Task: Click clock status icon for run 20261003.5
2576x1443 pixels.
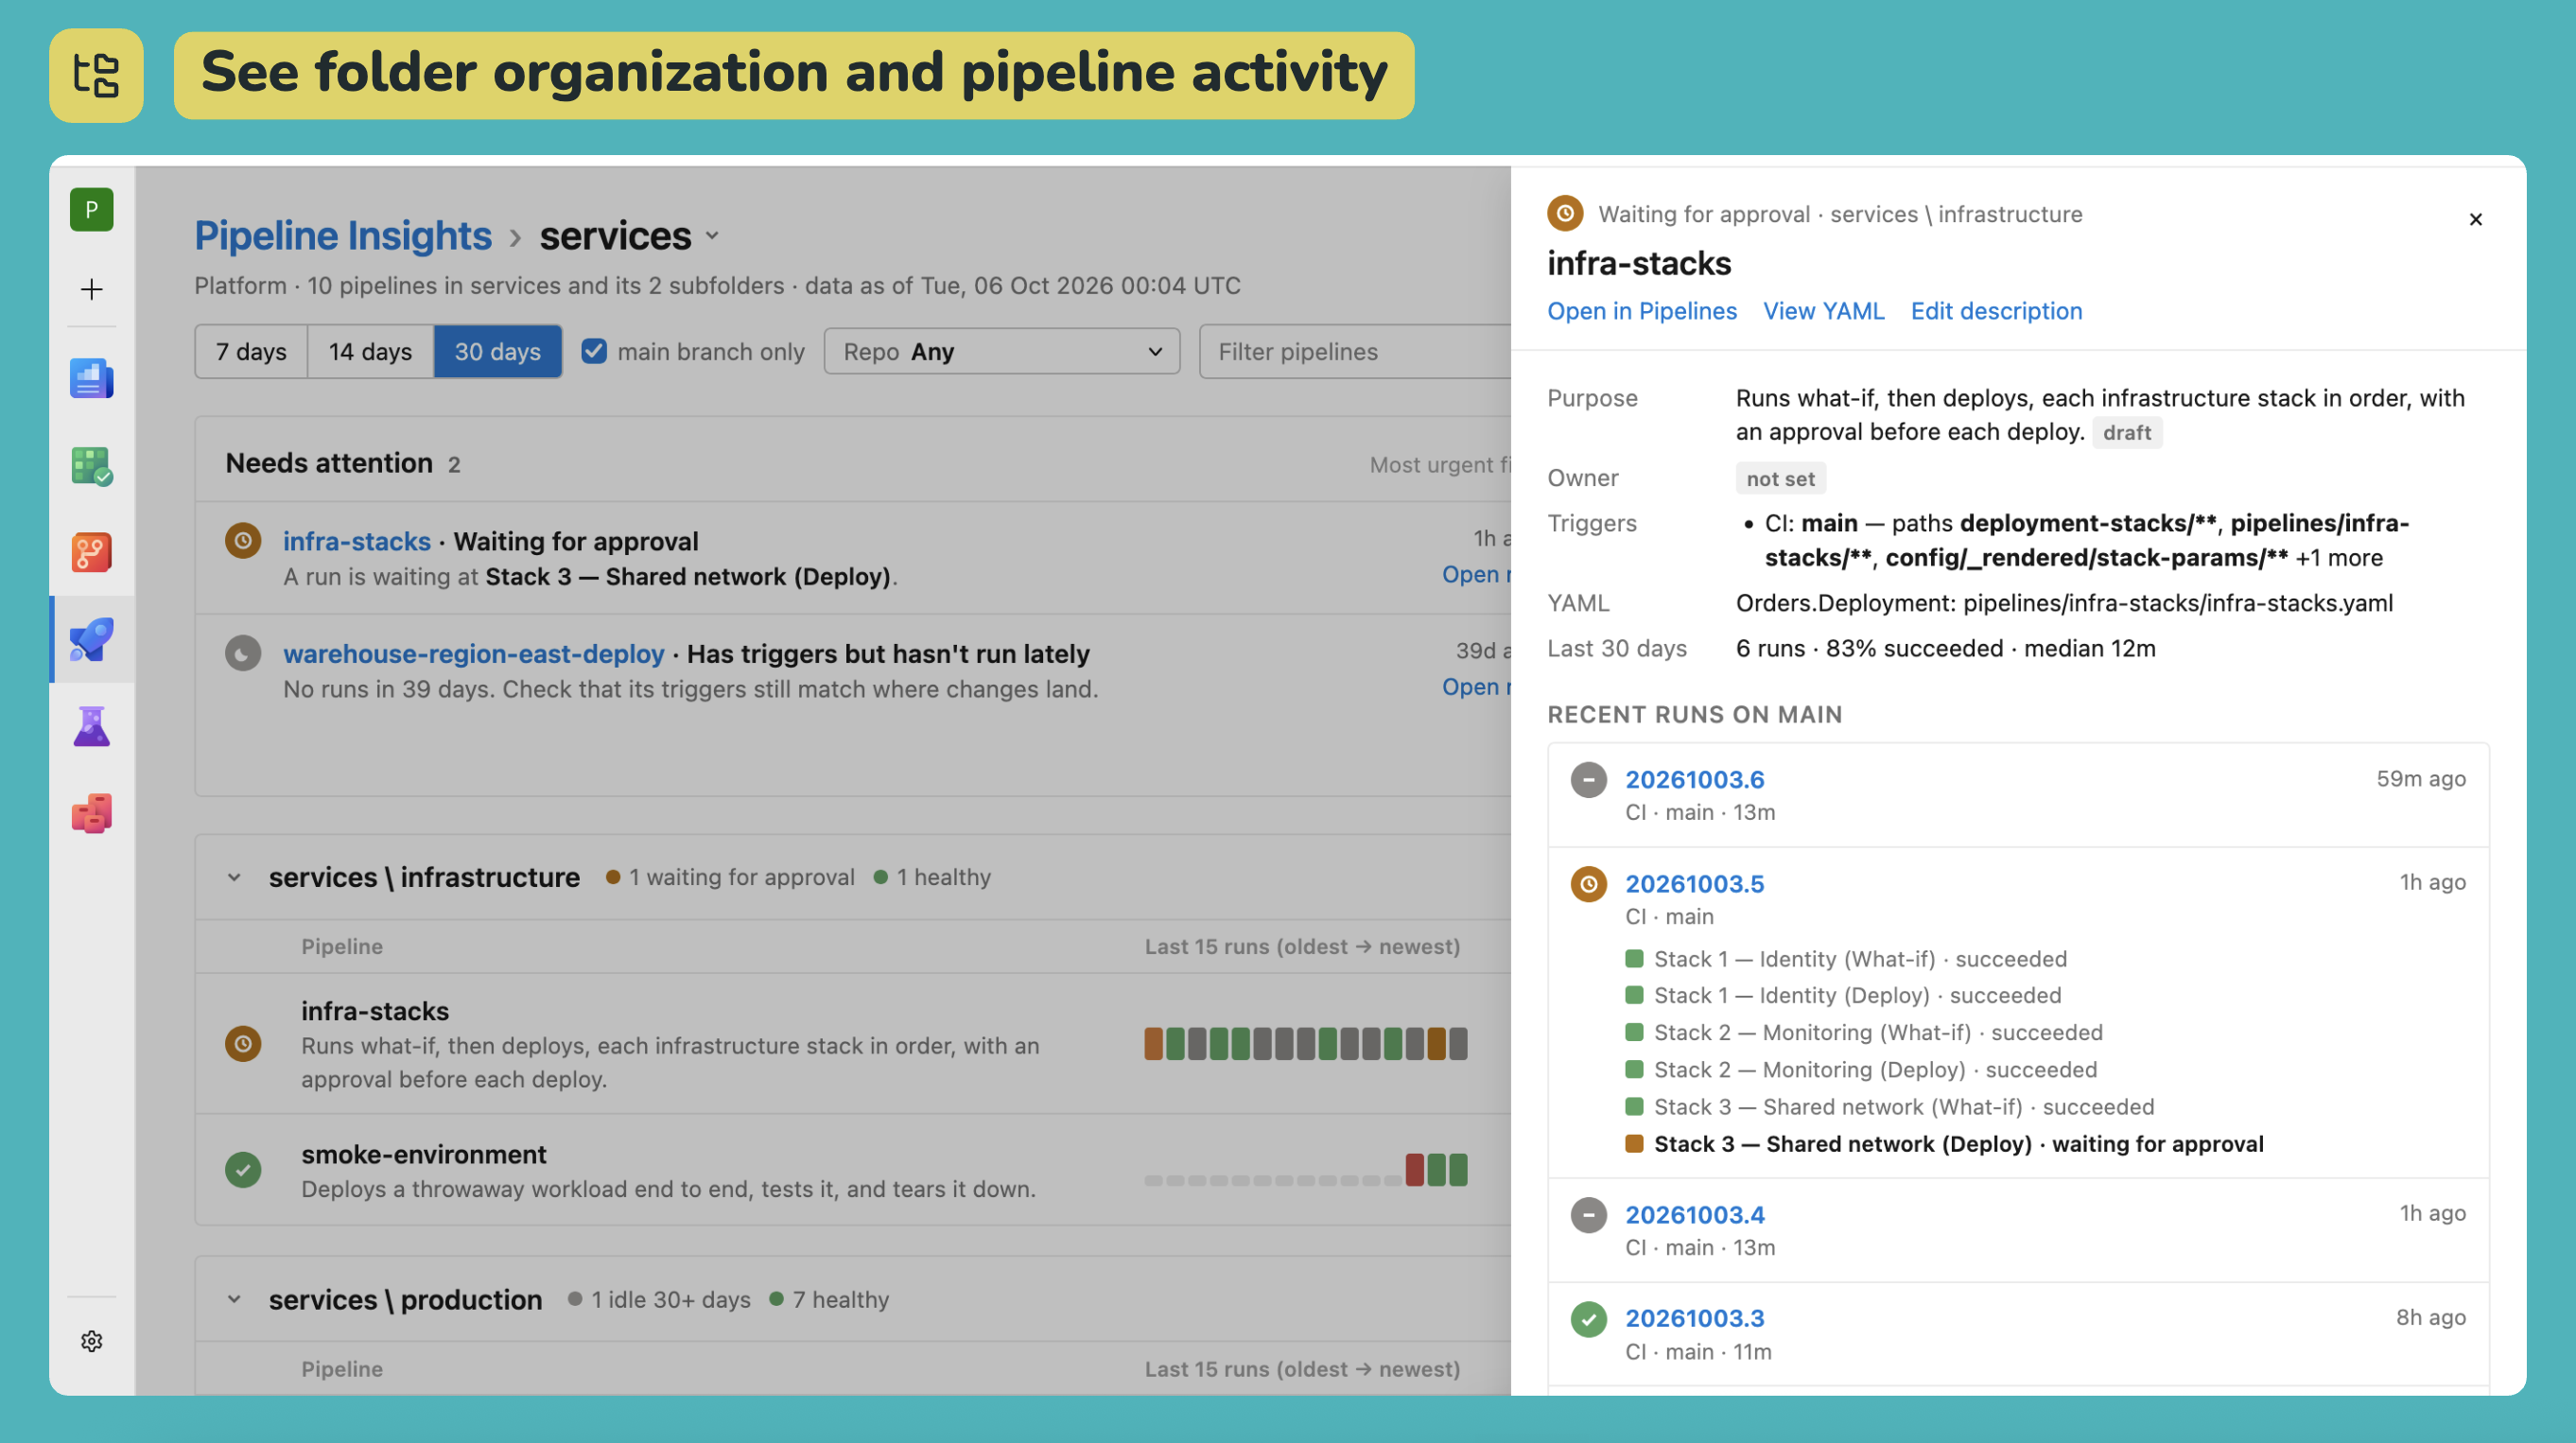Action: click(1588, 884)
